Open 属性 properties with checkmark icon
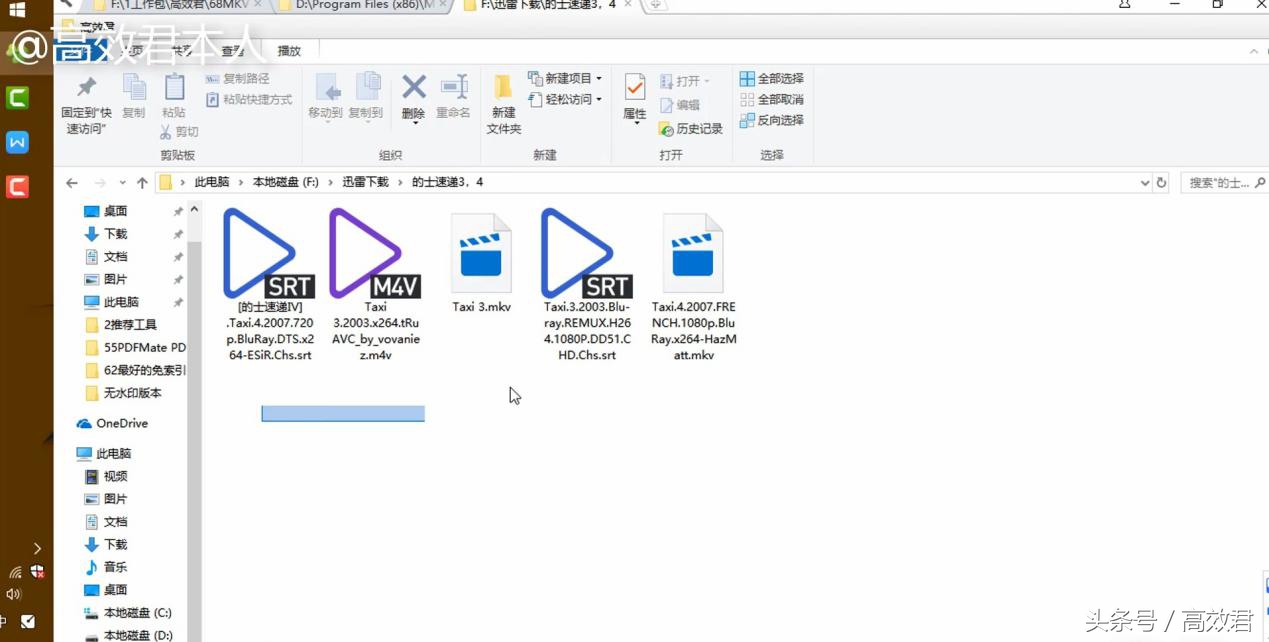The height and width of the screenshot is (642, 1269). point(635,98)
